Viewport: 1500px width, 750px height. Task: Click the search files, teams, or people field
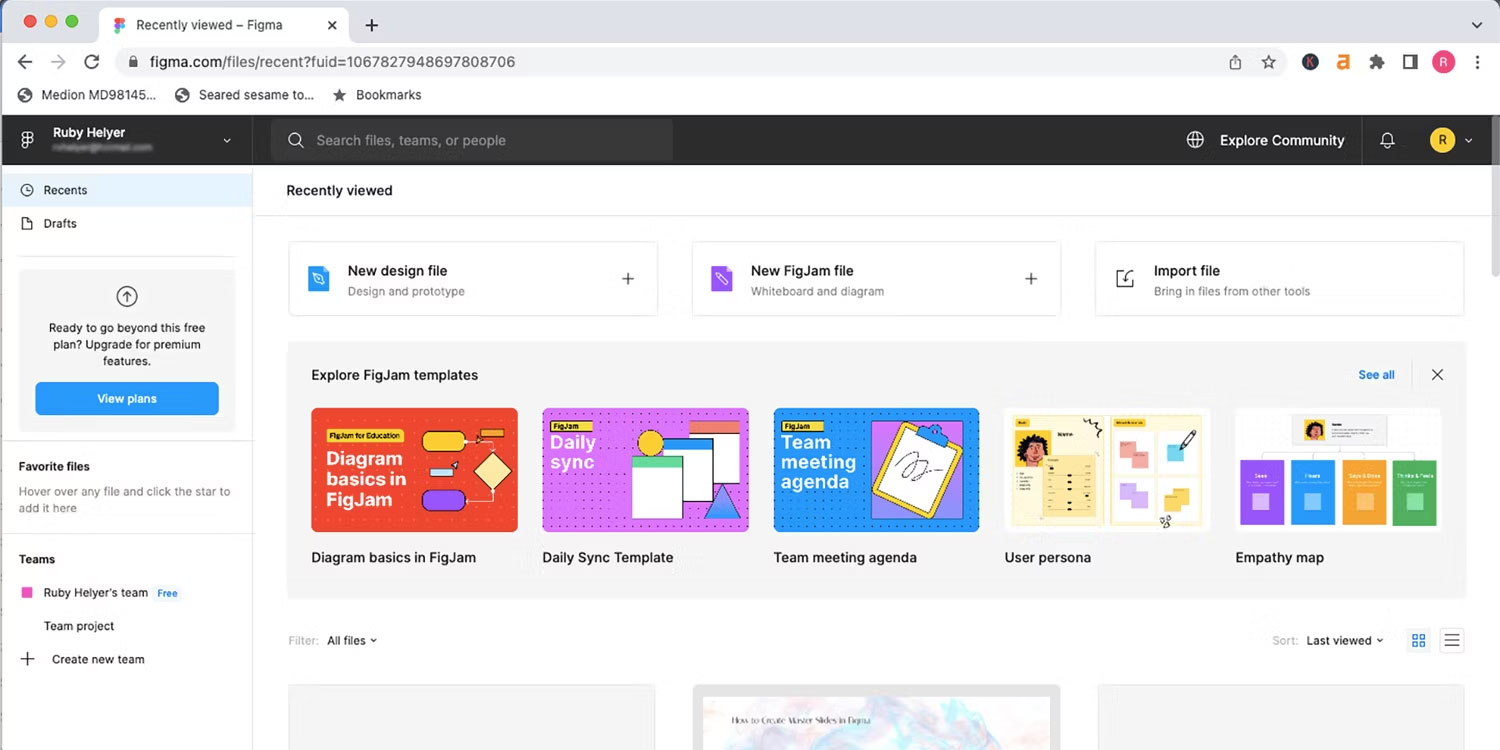[472, 141]
